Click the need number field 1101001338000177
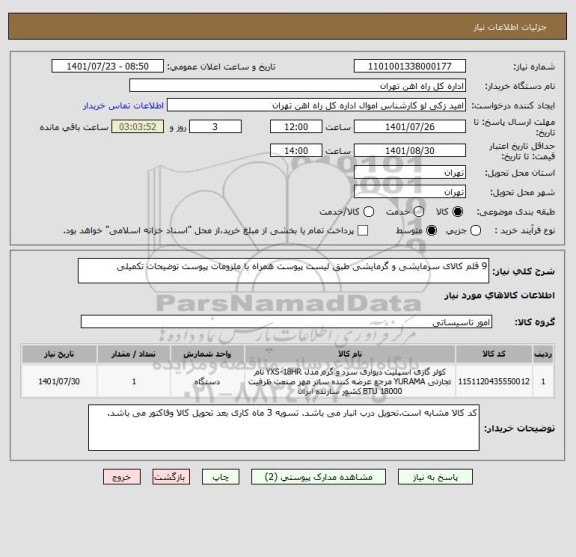Viewport: 576px width, 557px height. [410, 67]
